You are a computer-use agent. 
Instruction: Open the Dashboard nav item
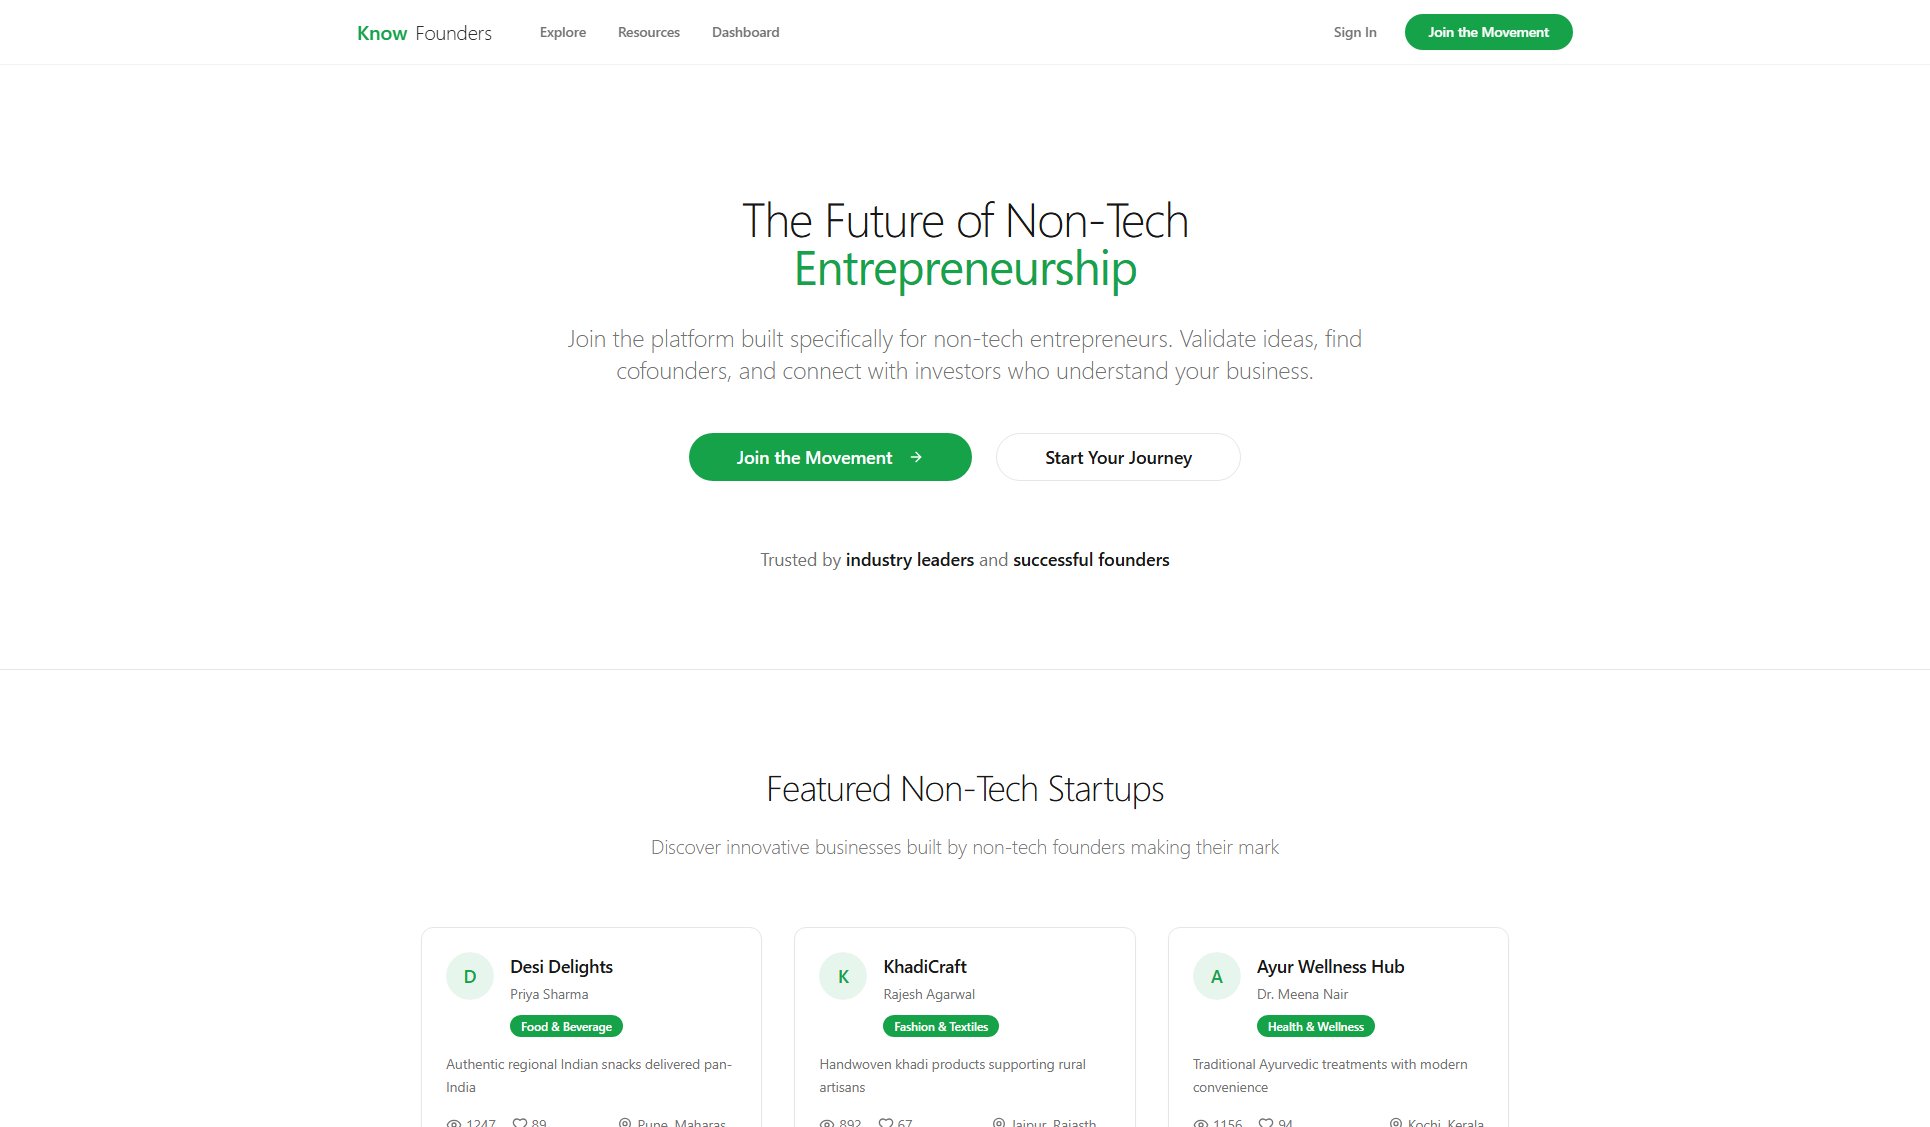pyautogui.click(x=745, y=32)
